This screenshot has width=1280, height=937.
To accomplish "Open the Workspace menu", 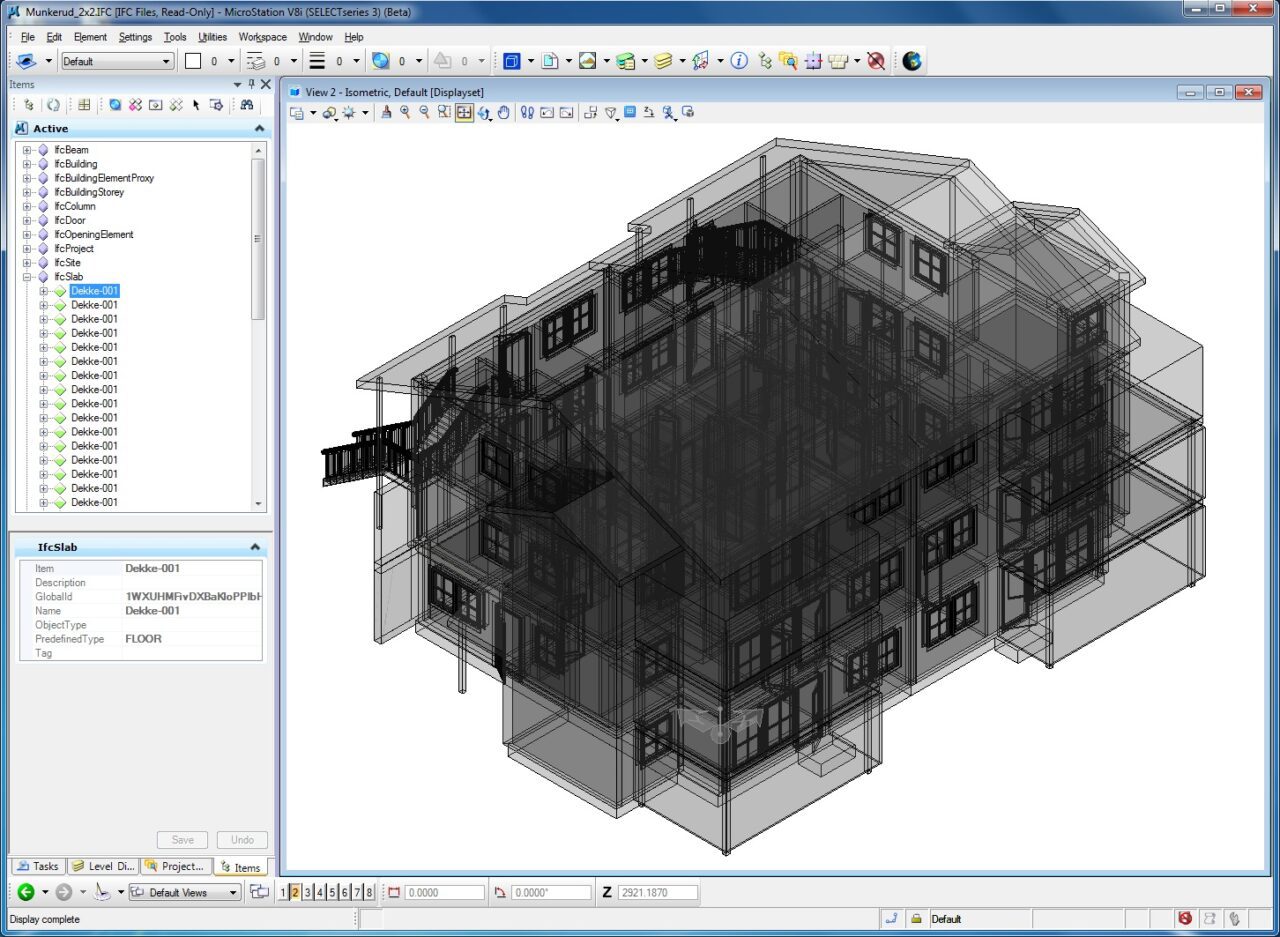I will pos(262,37).
